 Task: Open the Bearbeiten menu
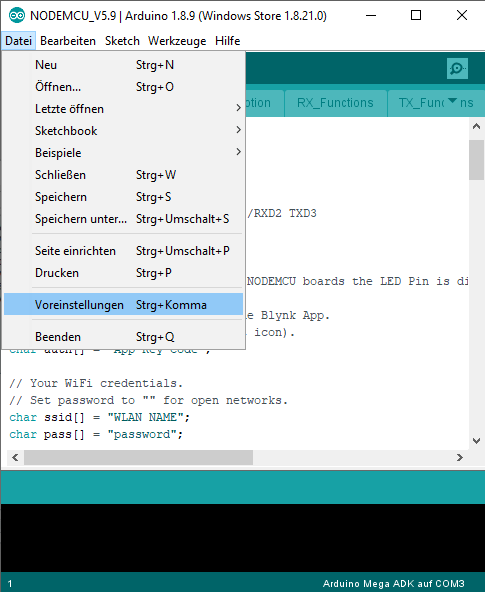68,41
